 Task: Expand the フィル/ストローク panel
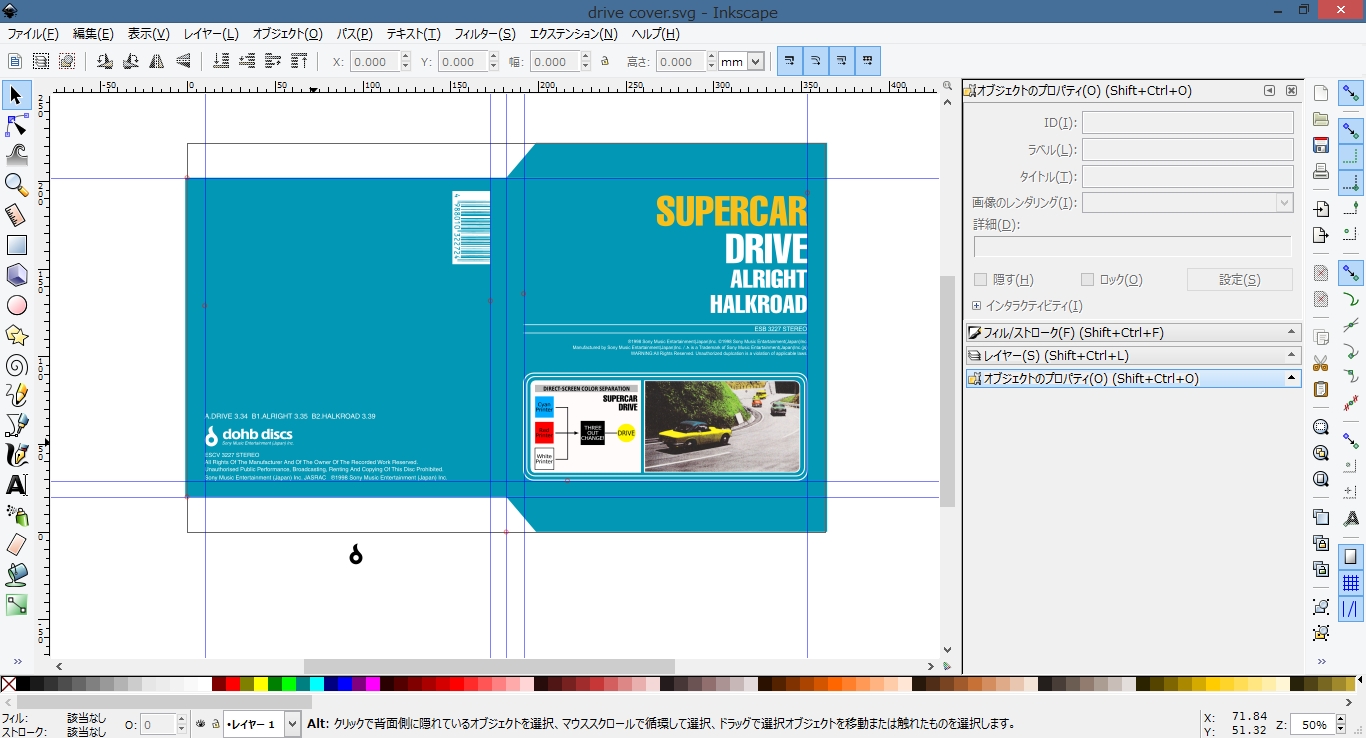[1133, 333]
